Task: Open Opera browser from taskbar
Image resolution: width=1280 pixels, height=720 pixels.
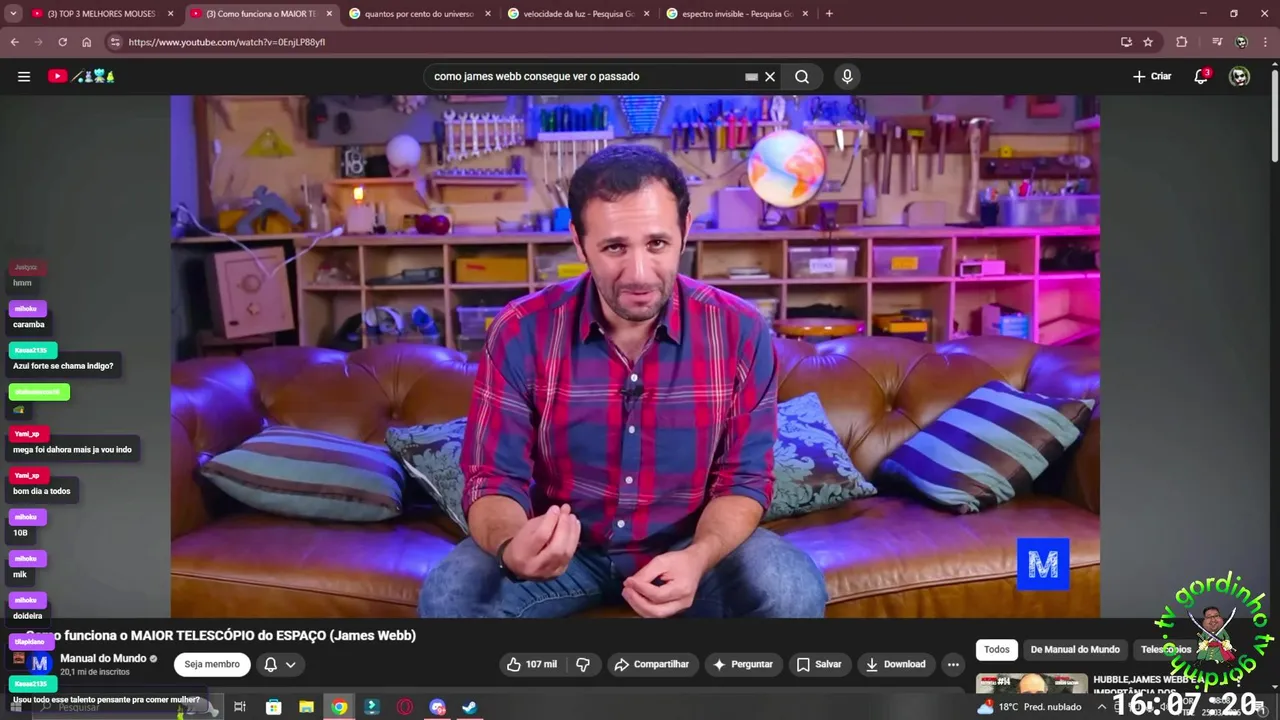Action: [x=405, y=707]
